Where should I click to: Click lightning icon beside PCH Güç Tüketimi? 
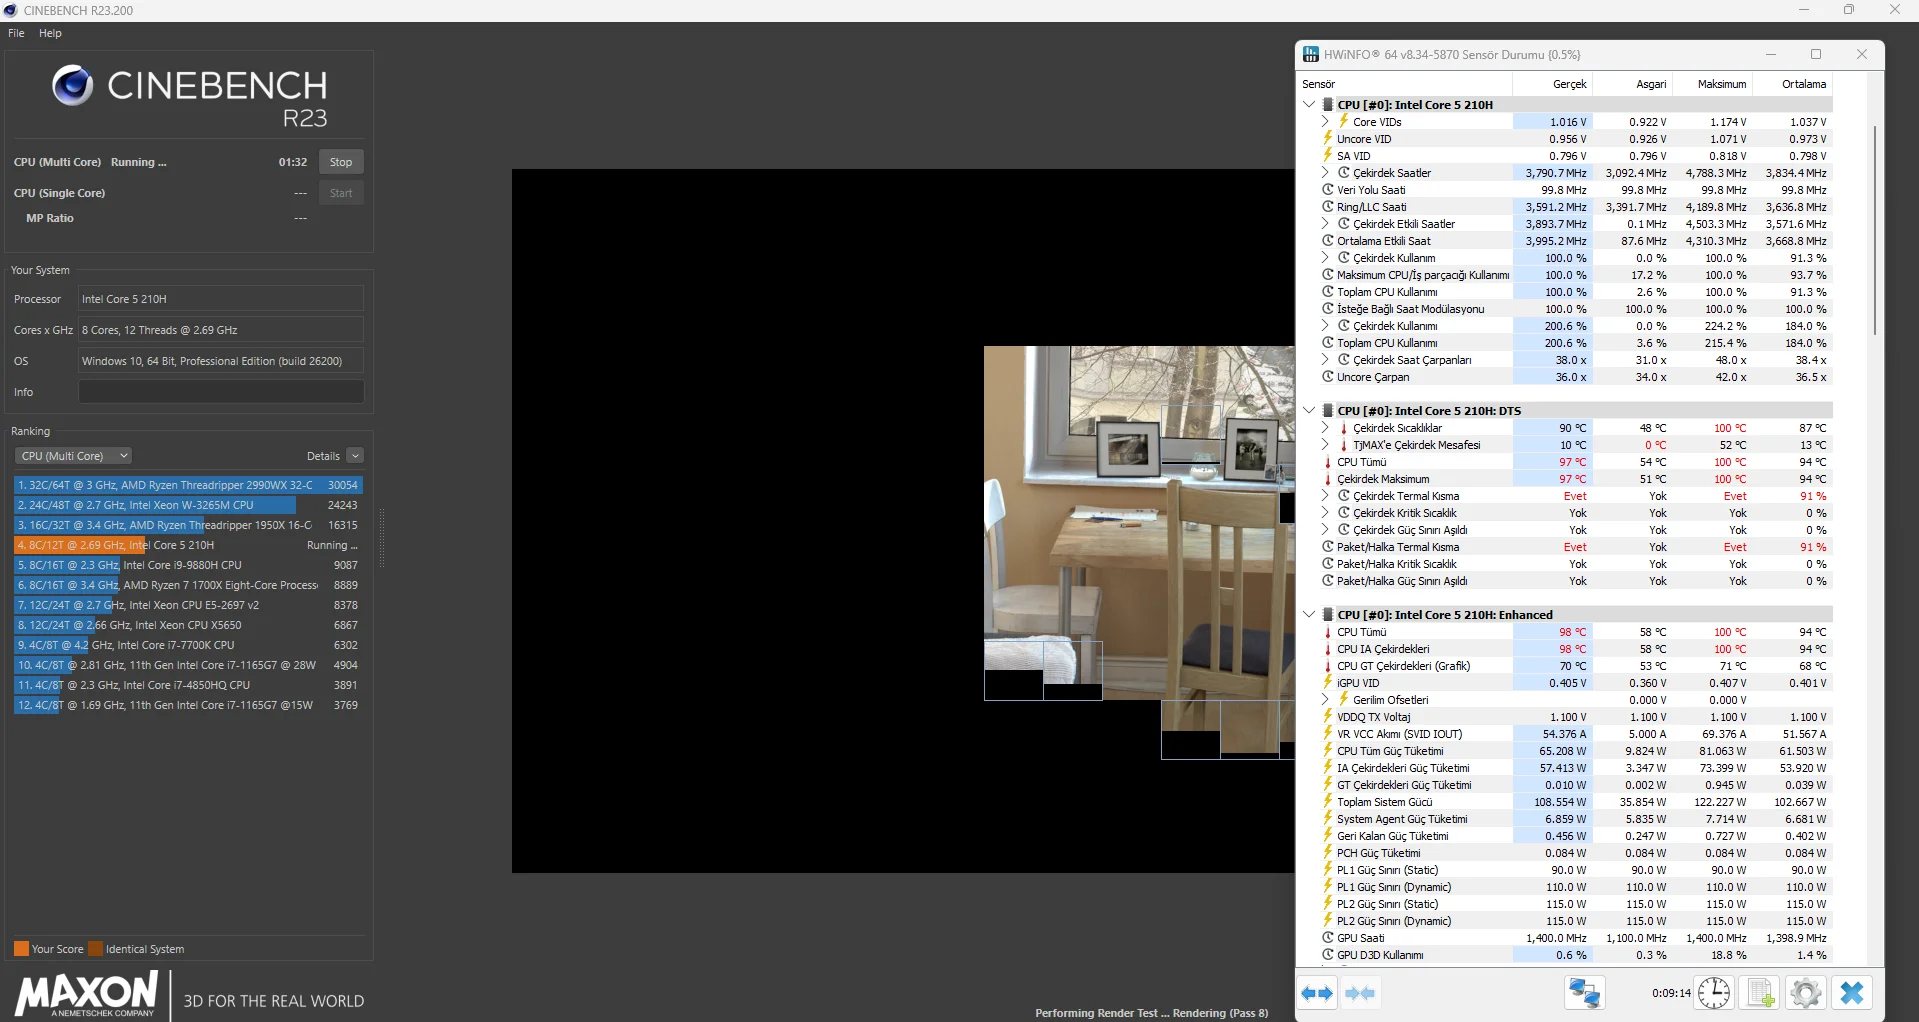(1328, 853)
